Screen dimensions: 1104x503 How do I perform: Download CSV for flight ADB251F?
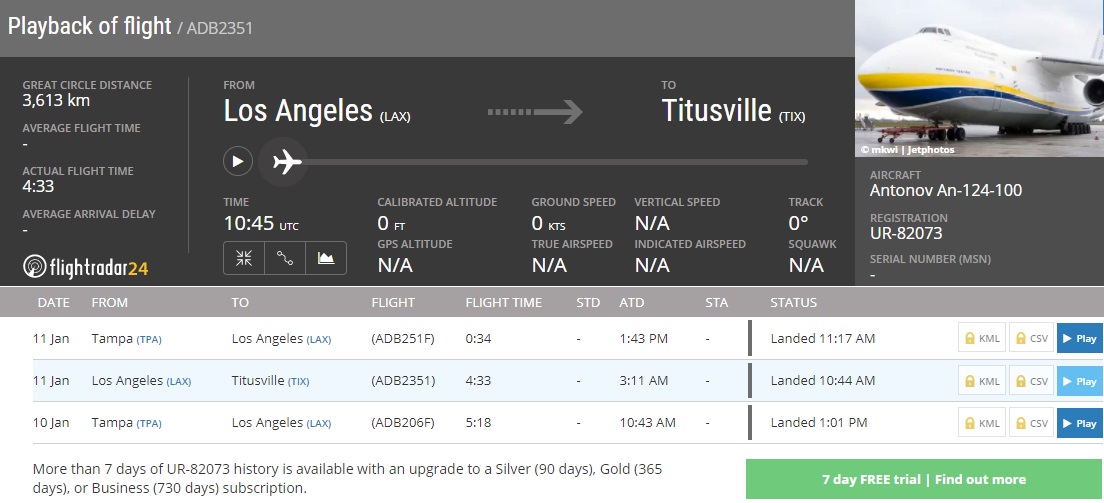tap(1031, 339)
